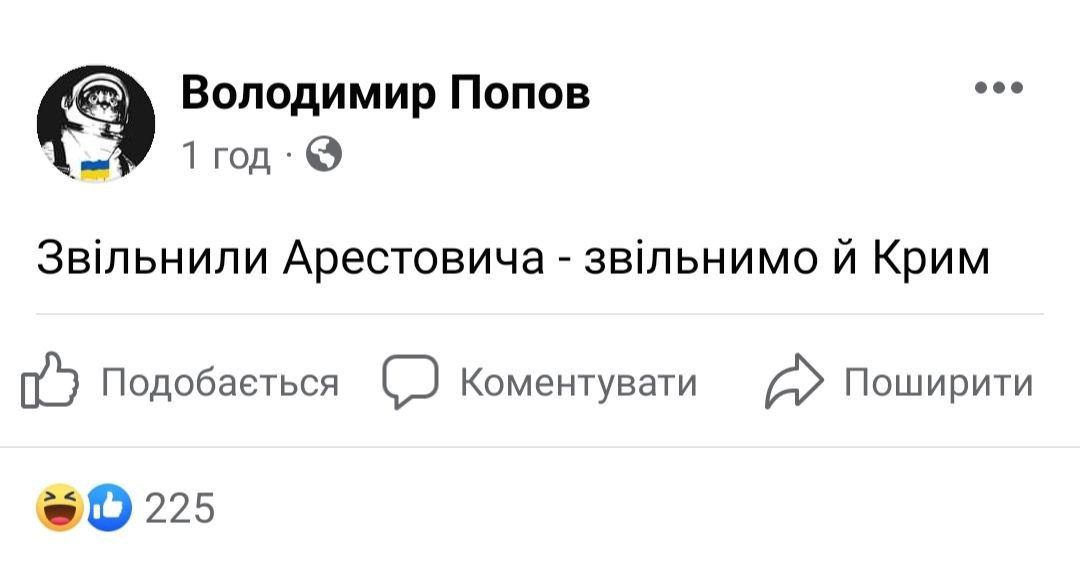1080x576 pixels.
Task: Click the word "Крим" in the post
Action: coord(931,258)
